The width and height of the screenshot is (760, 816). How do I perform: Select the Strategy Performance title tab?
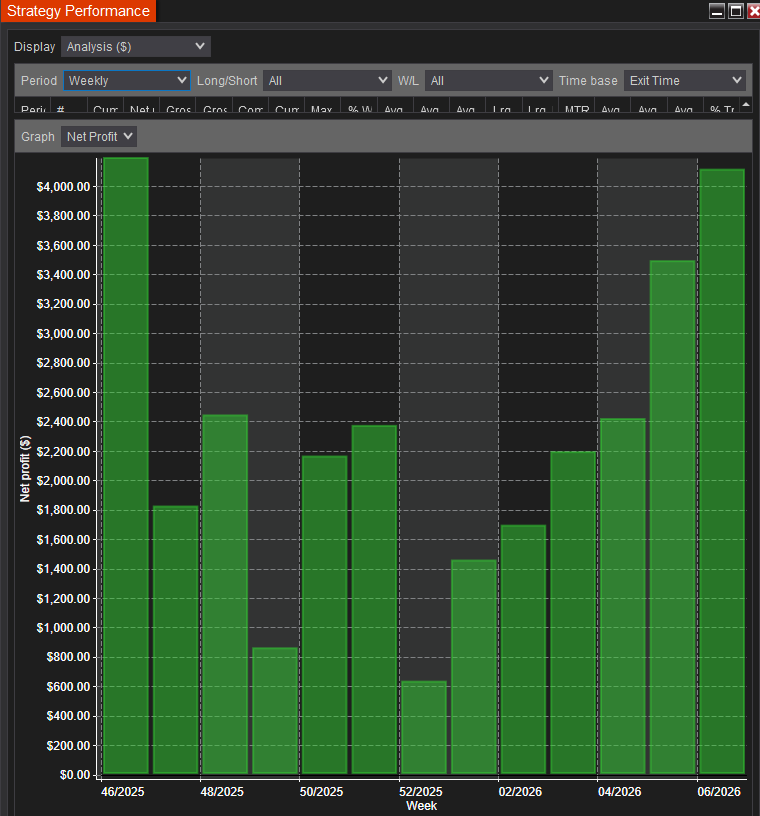click(78, 12)
